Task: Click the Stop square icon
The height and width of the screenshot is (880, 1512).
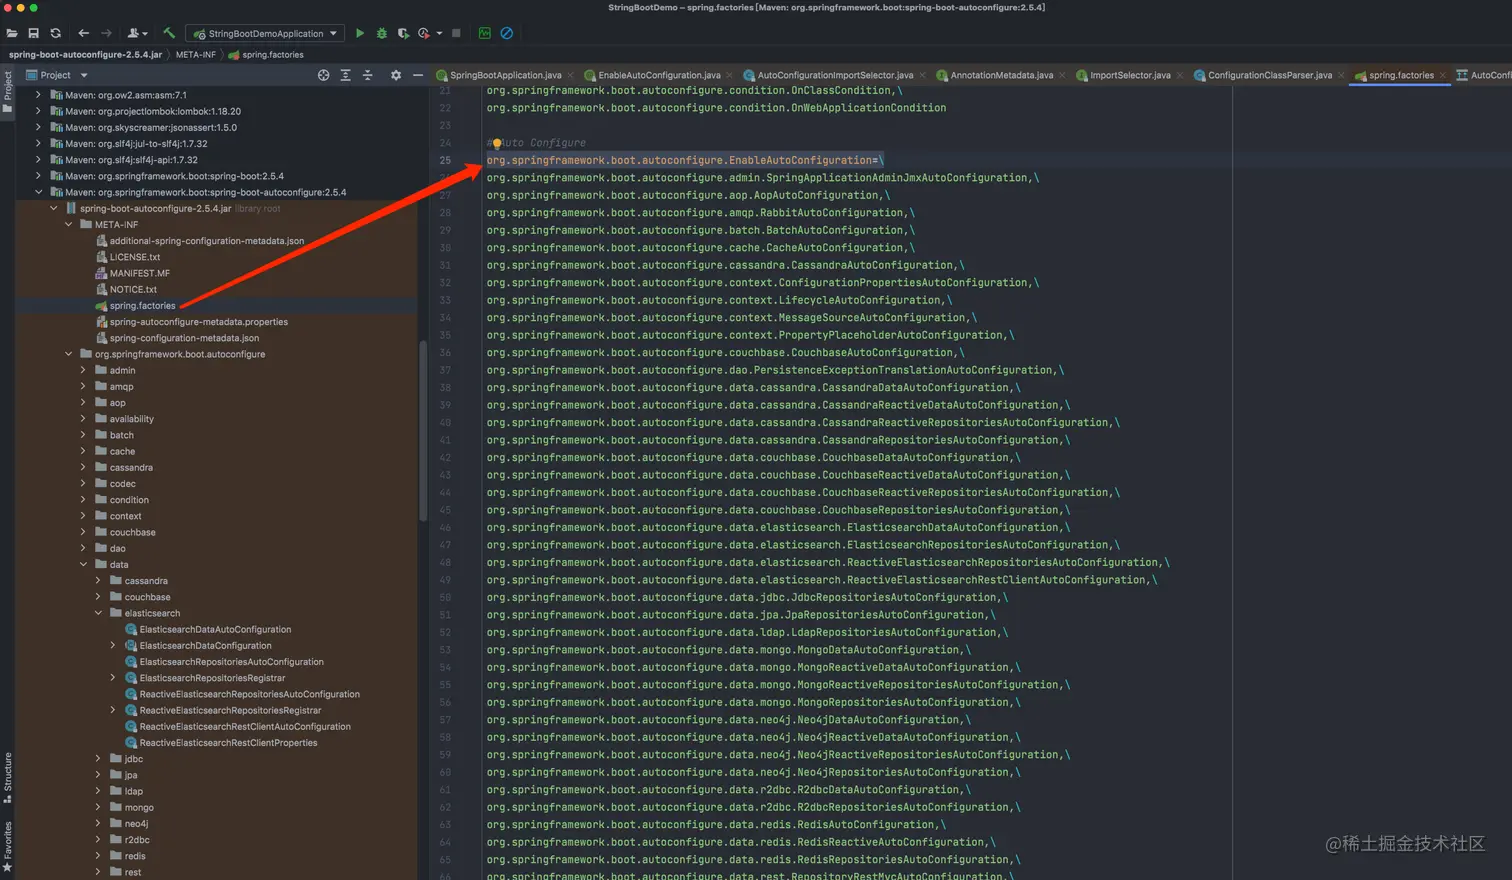Action: point(456,33)
